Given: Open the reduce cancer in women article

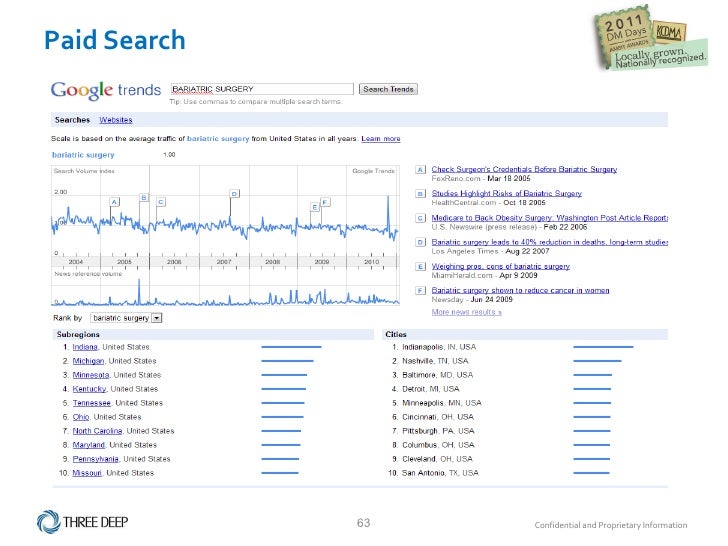Looking at the screenshot, I should point(520,290).
